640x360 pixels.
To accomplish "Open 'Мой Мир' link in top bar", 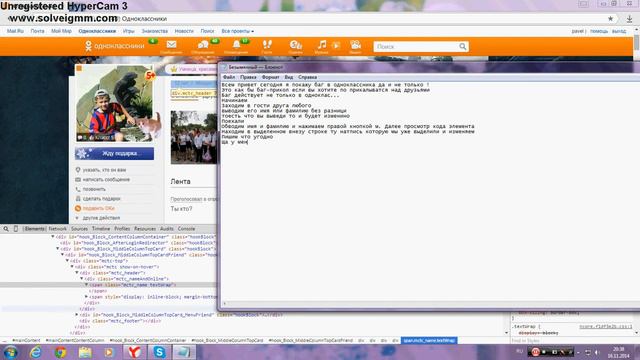I will pos(61,31).
